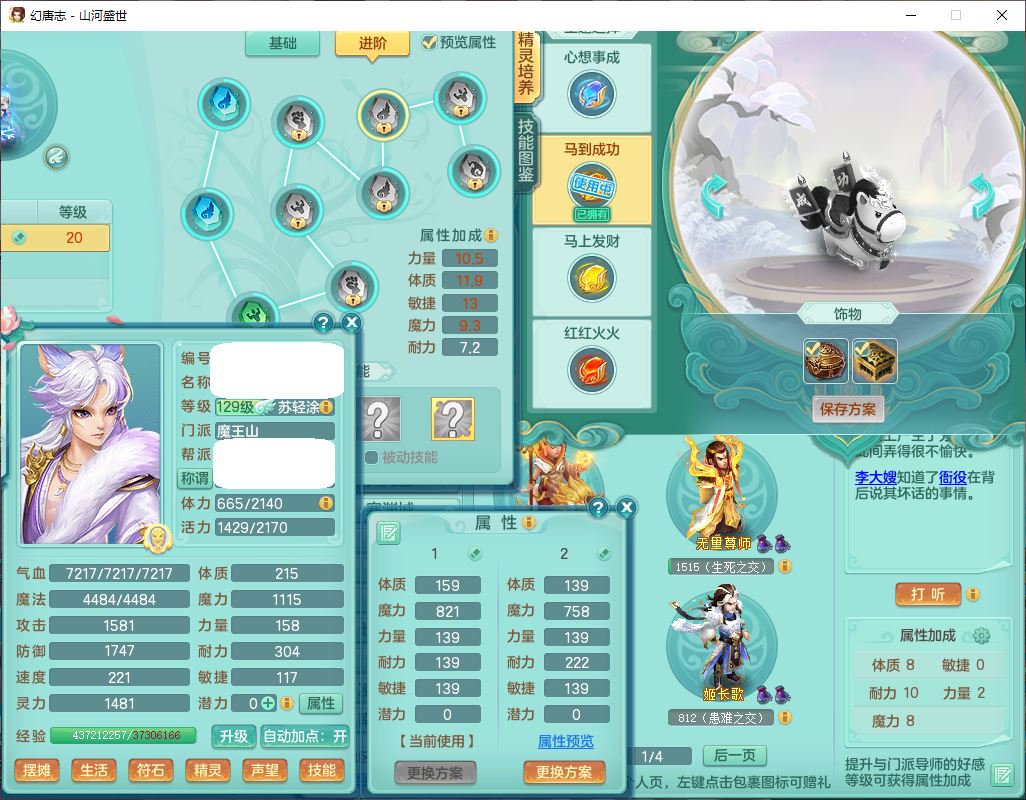1026x800 pixels.
Task: Close the 属性 panel
Action: pyautogui.click(x=626, y=508)
